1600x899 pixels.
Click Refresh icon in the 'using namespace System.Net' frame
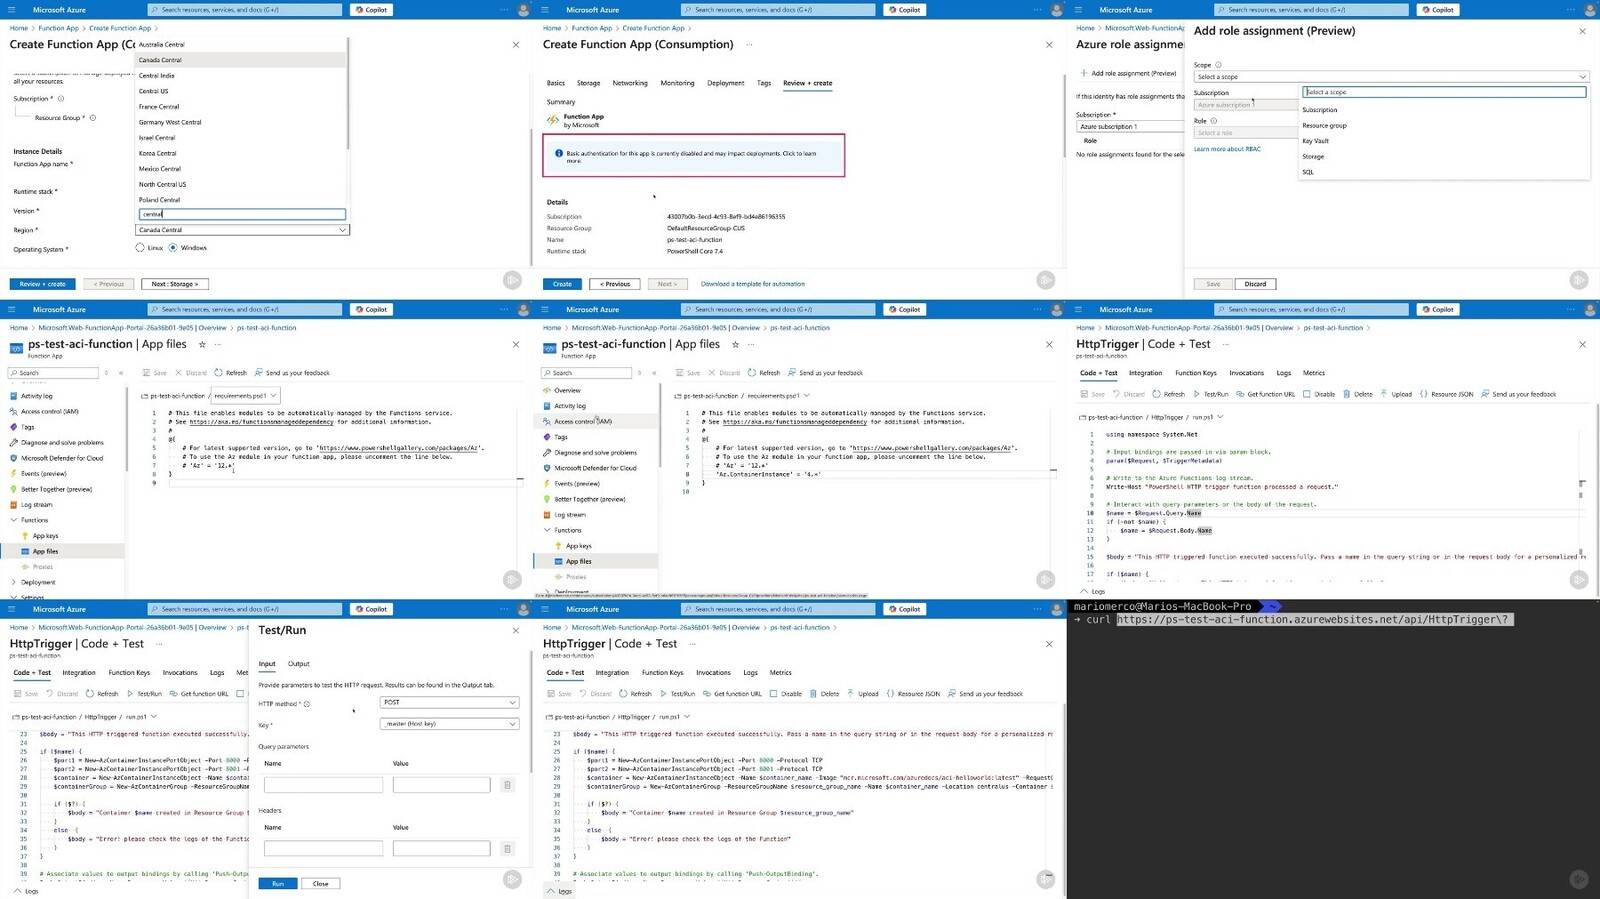click(x=1157, y=394)
